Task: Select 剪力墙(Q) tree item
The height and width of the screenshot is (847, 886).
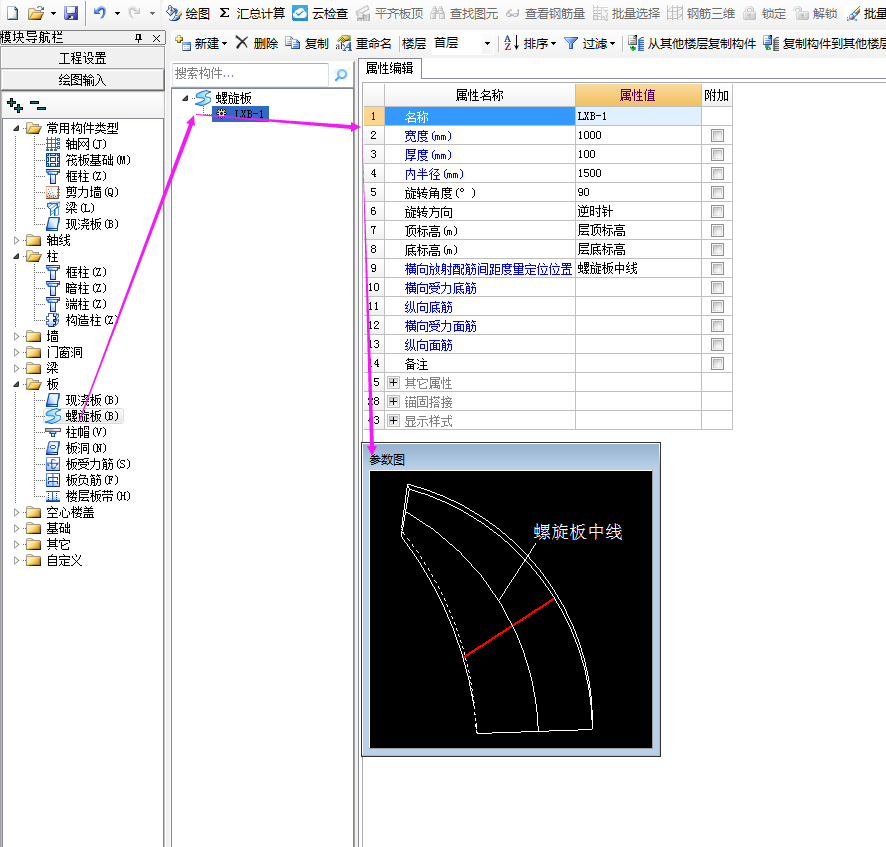Action: [x=82, y=192]
